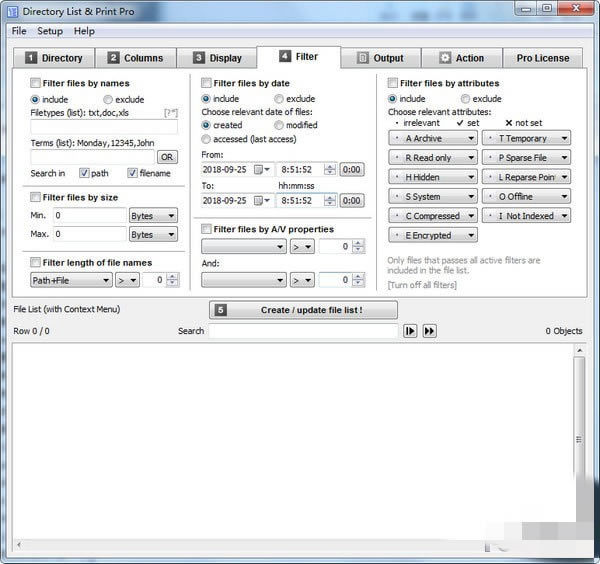Open the R Read only attribute dropdown
Image resolution: width=600 pixels, height=564 pixels.
(x=433, y=158)
